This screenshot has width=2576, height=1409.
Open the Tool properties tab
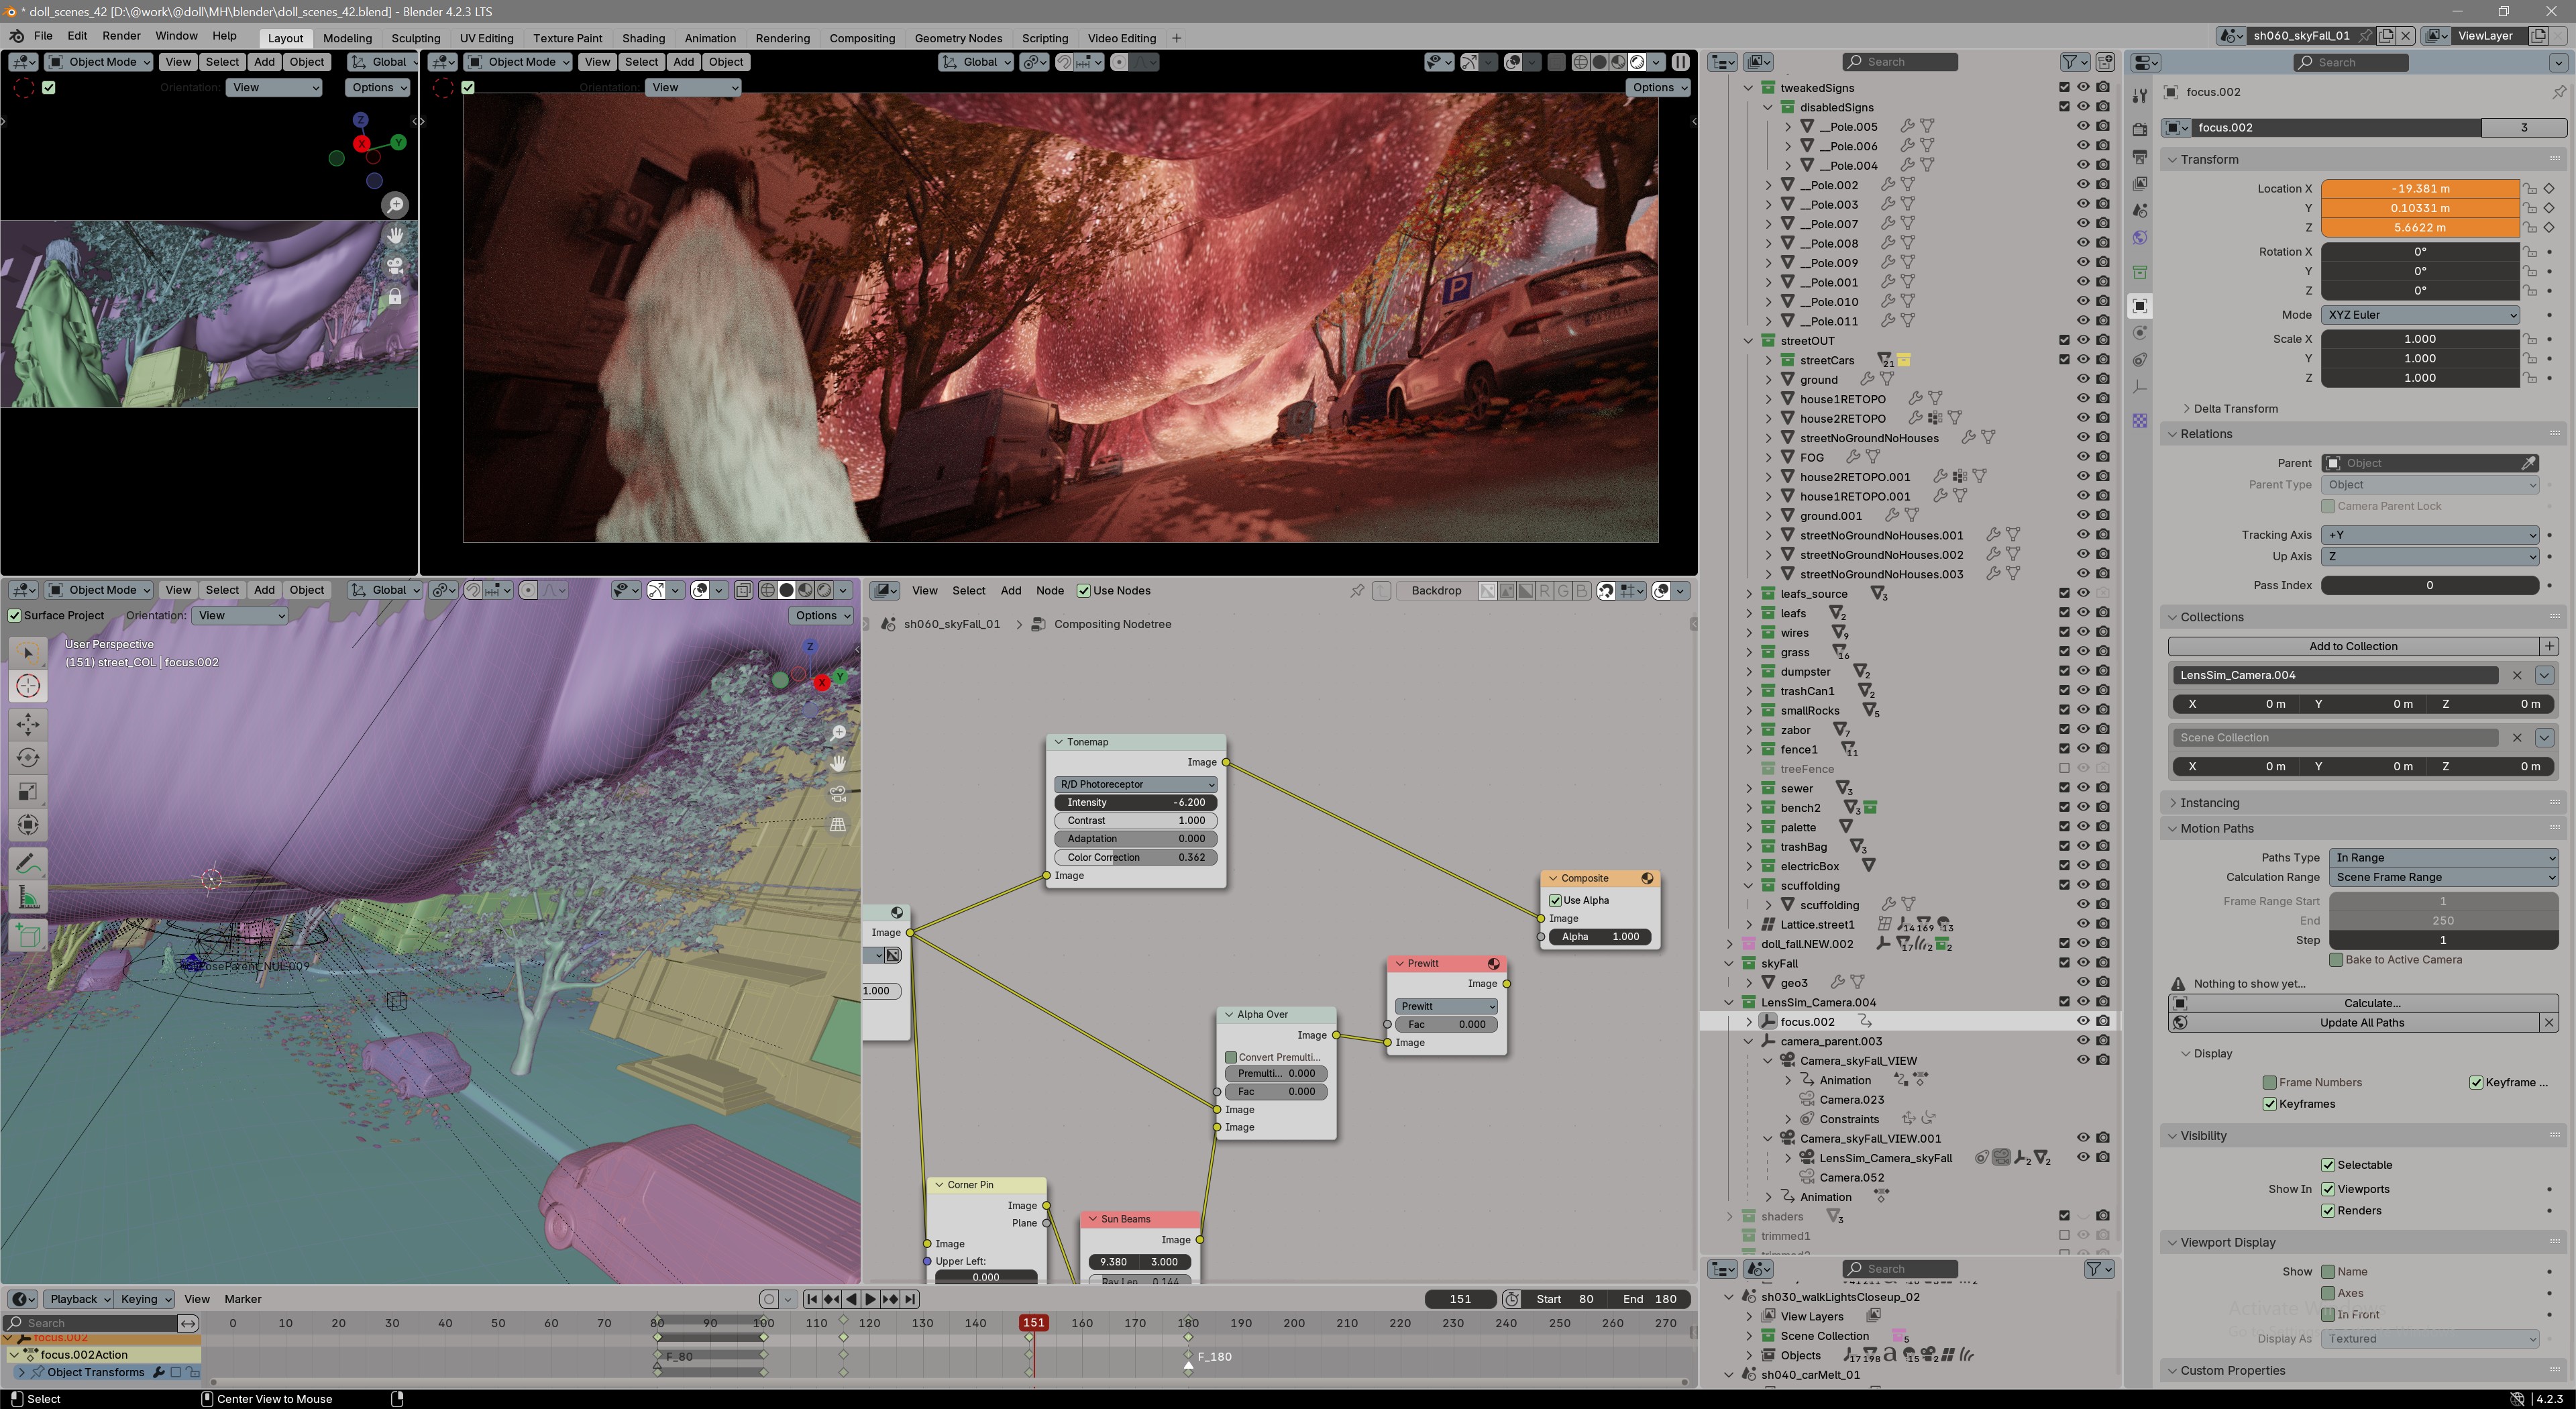(x=2140, y=96)
